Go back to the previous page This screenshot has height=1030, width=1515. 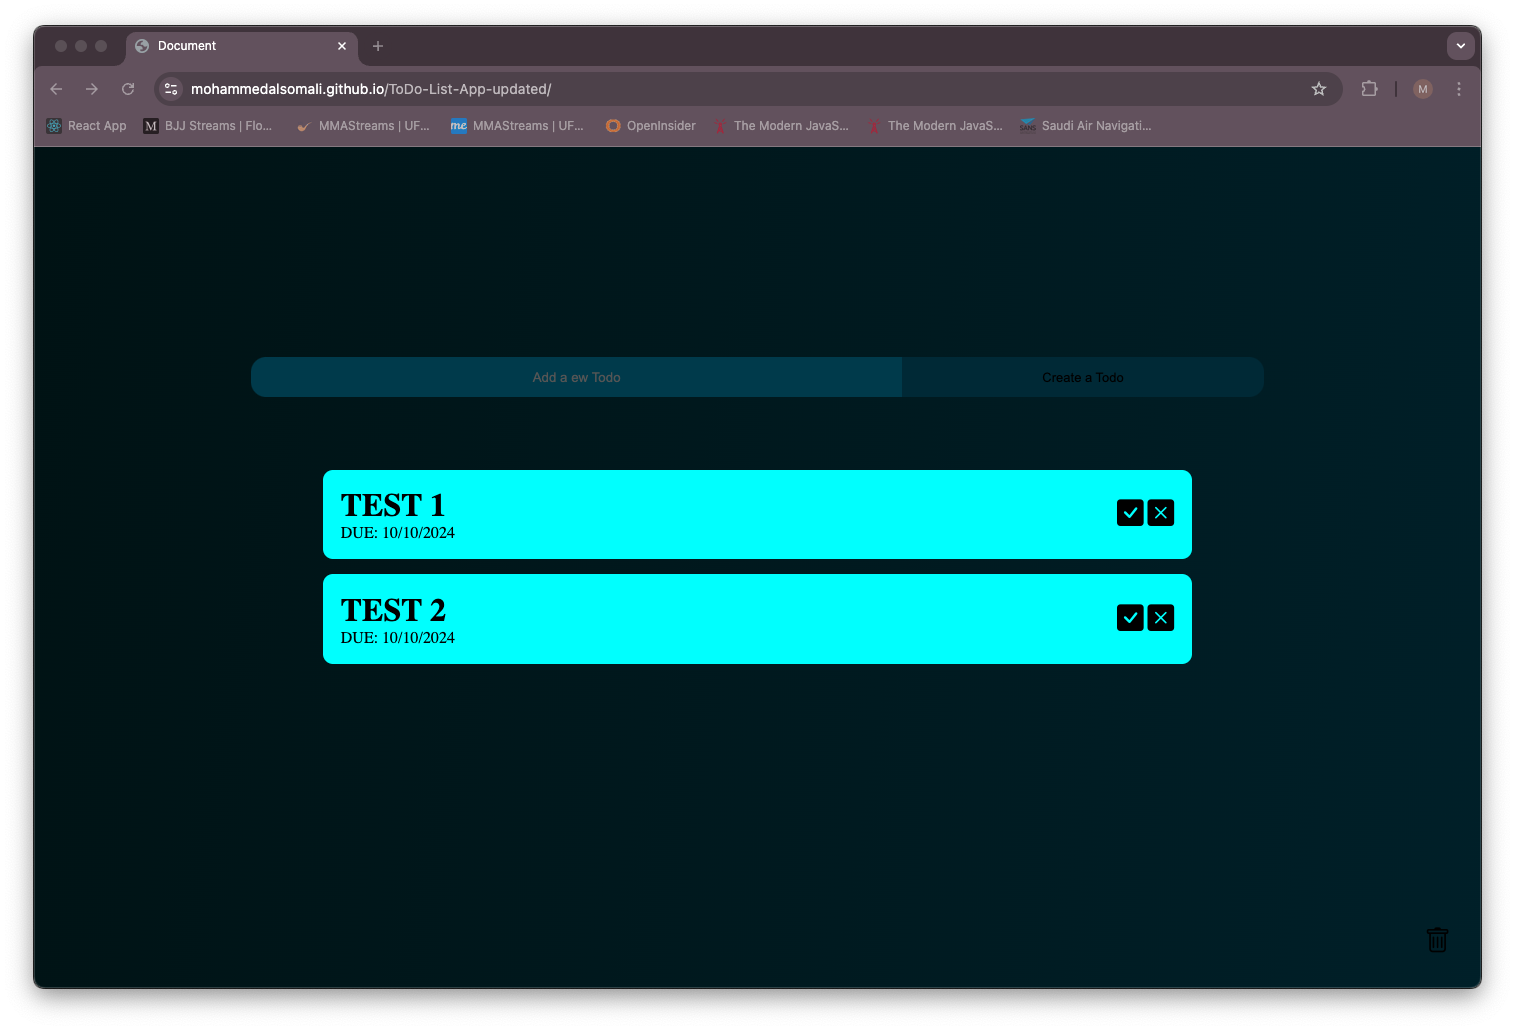56,89
